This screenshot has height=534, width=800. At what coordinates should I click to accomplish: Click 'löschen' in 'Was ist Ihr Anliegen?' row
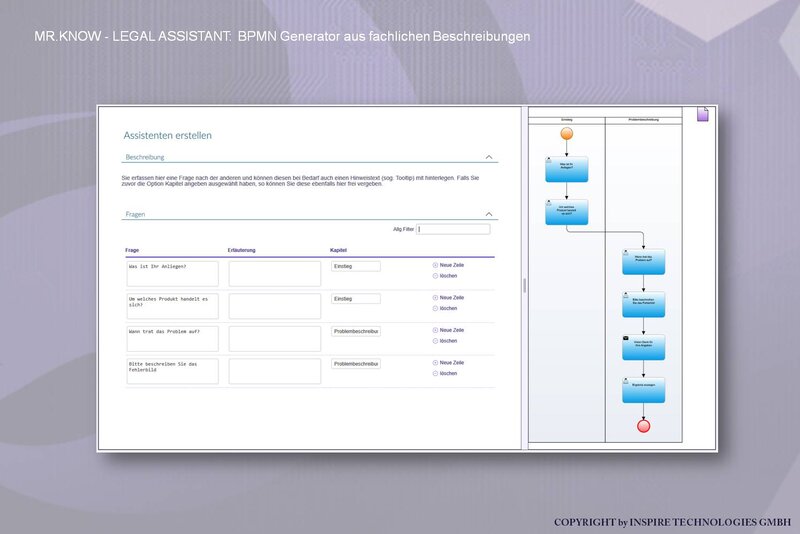click(448, 276)
